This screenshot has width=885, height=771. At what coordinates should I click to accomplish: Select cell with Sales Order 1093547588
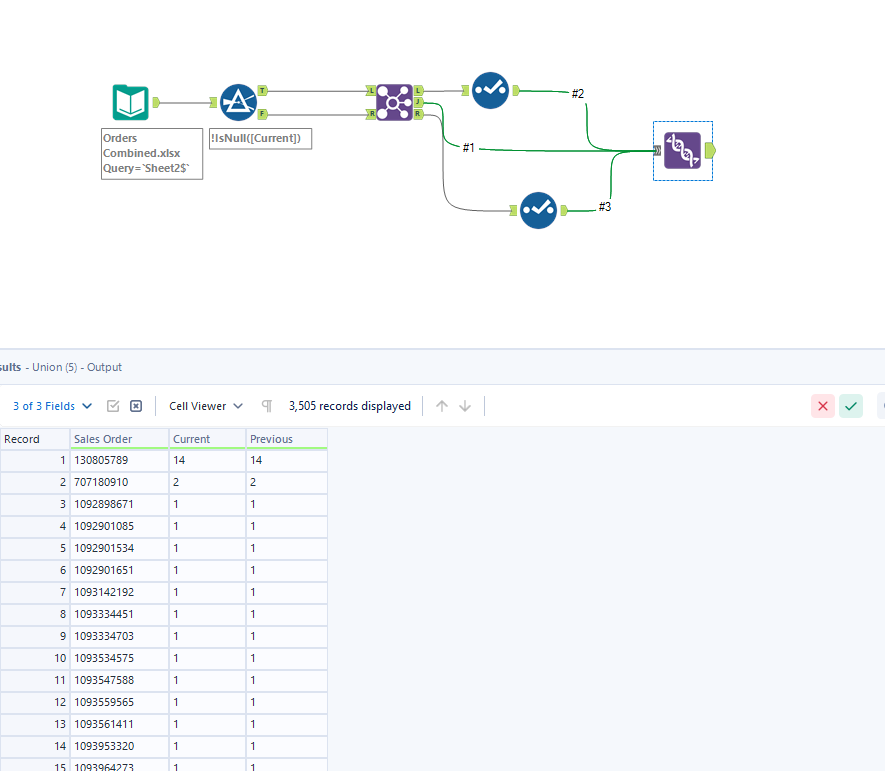(119, 681)
